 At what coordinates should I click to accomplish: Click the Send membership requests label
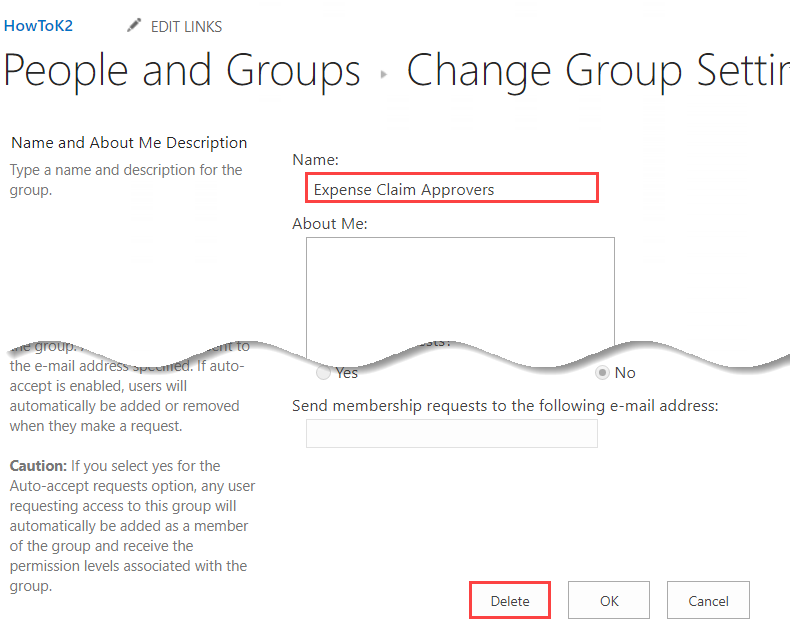[505, 406]
